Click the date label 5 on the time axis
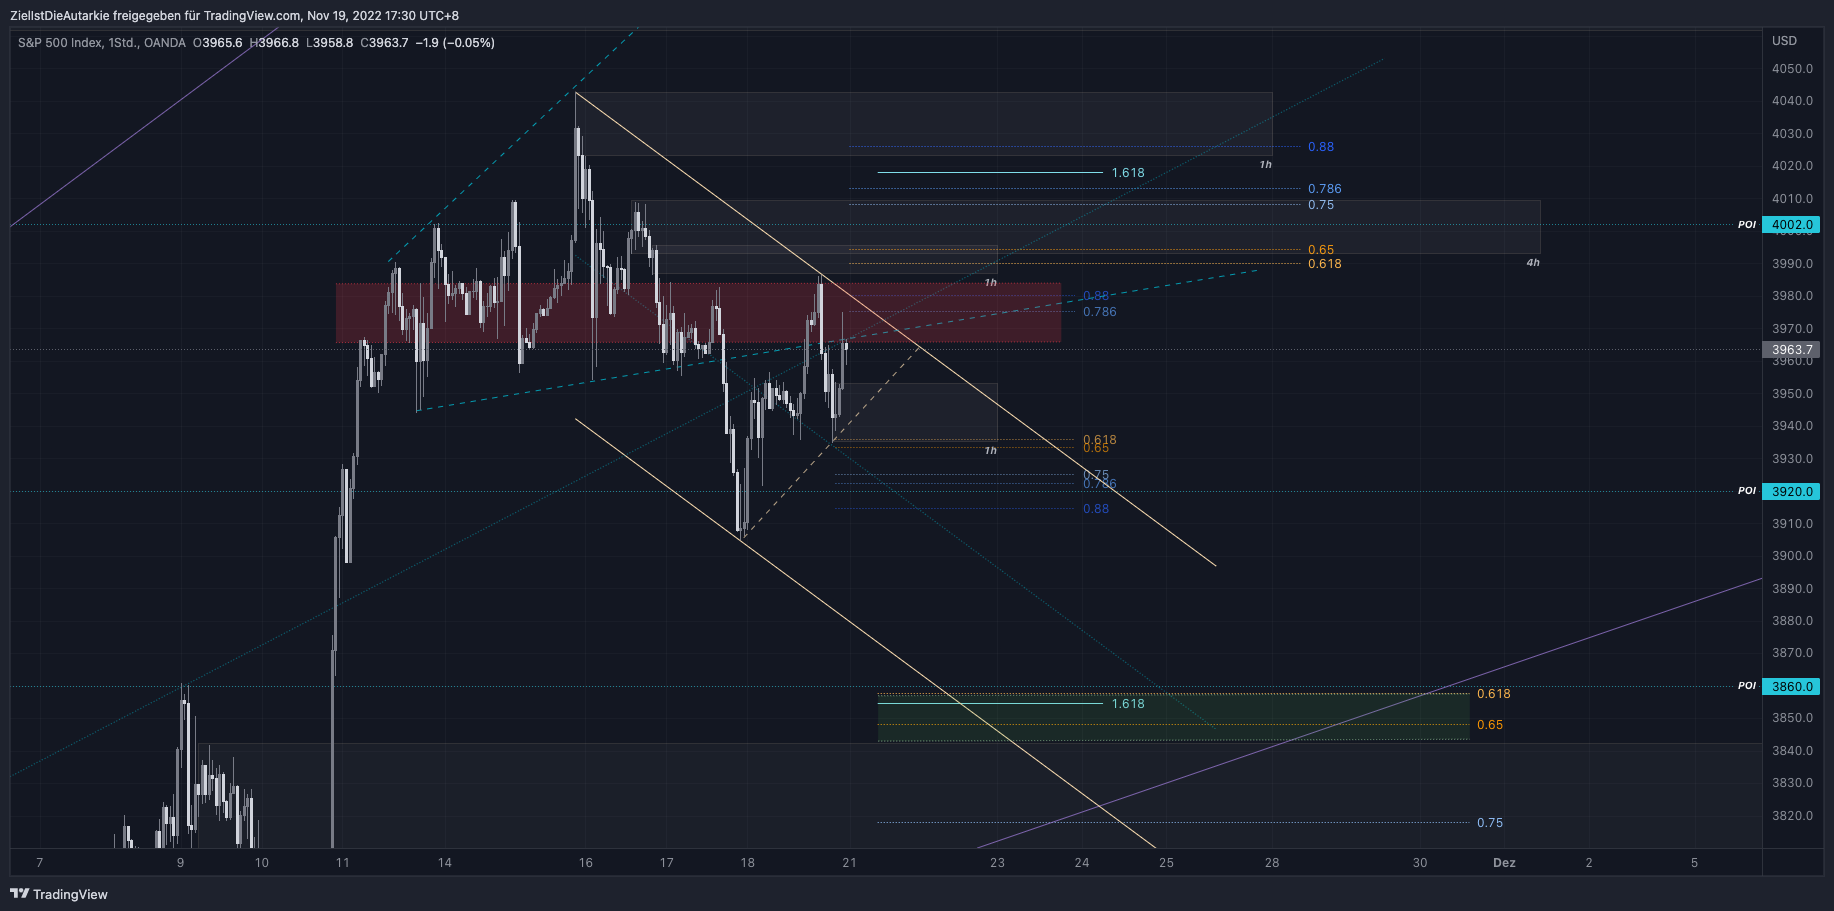The height and width of the screenshot is (911, 1834). coord(1694,863)
